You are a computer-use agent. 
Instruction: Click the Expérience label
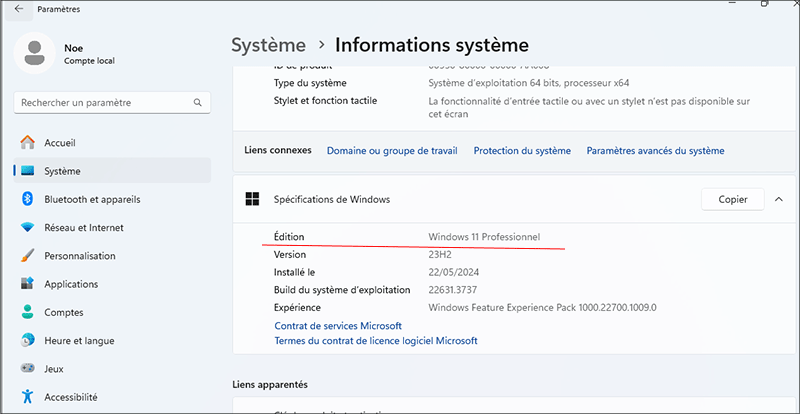(x=297, y=308)
